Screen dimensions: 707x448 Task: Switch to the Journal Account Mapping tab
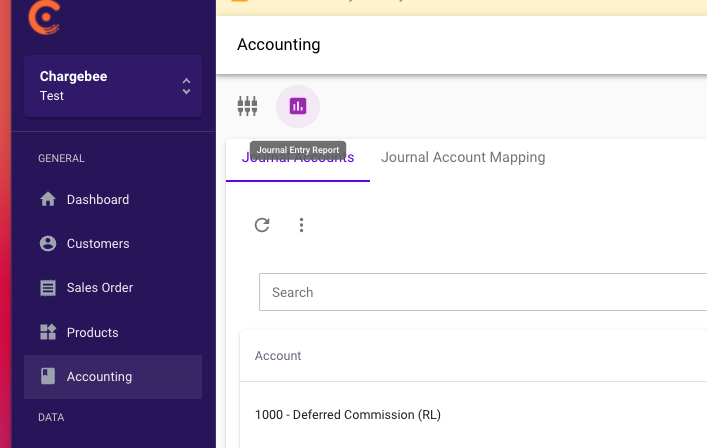[463, 157]
